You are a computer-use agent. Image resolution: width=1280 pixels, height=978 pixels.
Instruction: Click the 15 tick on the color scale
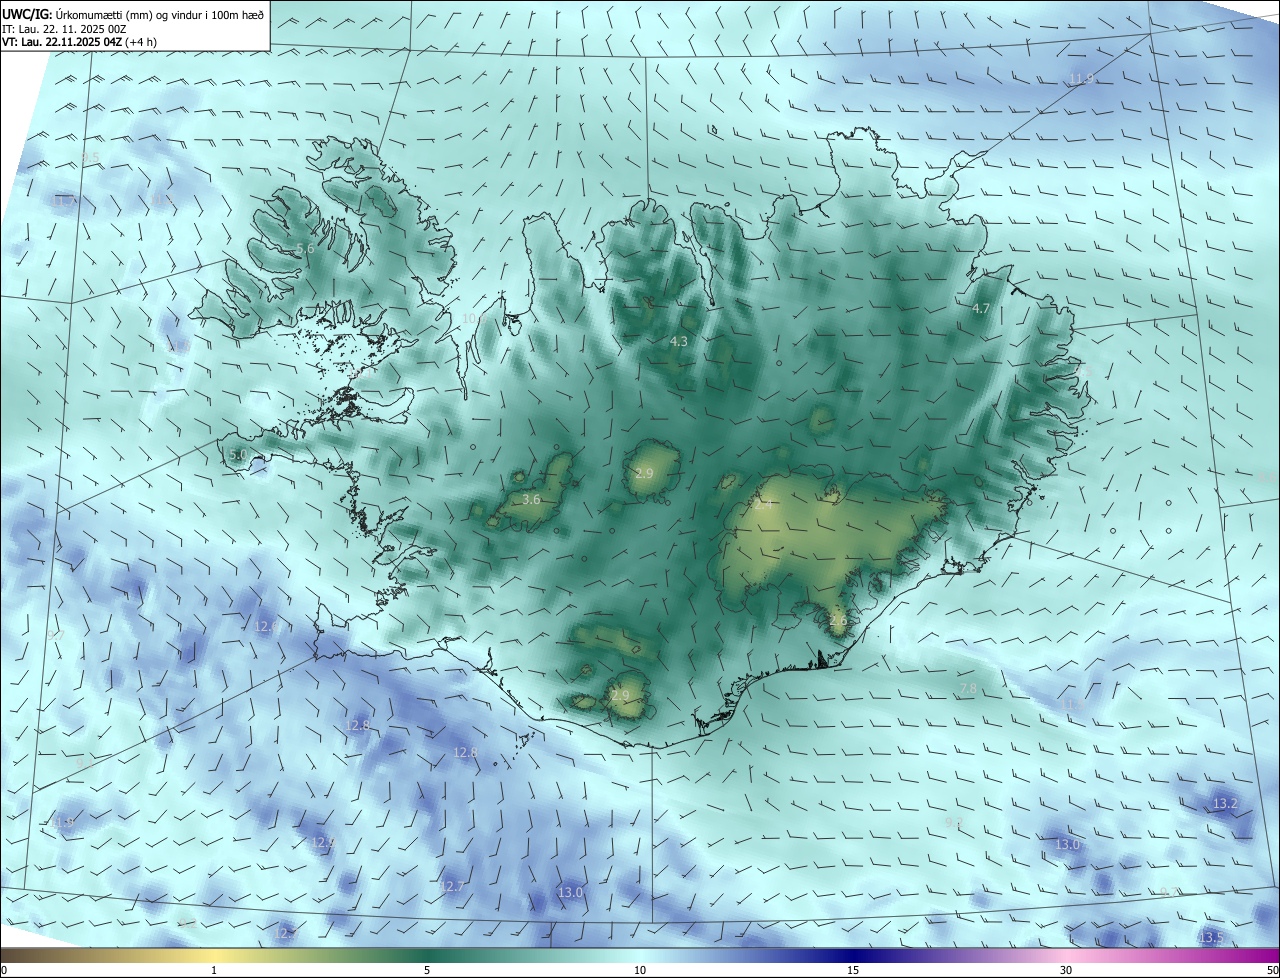pos(853,970)
